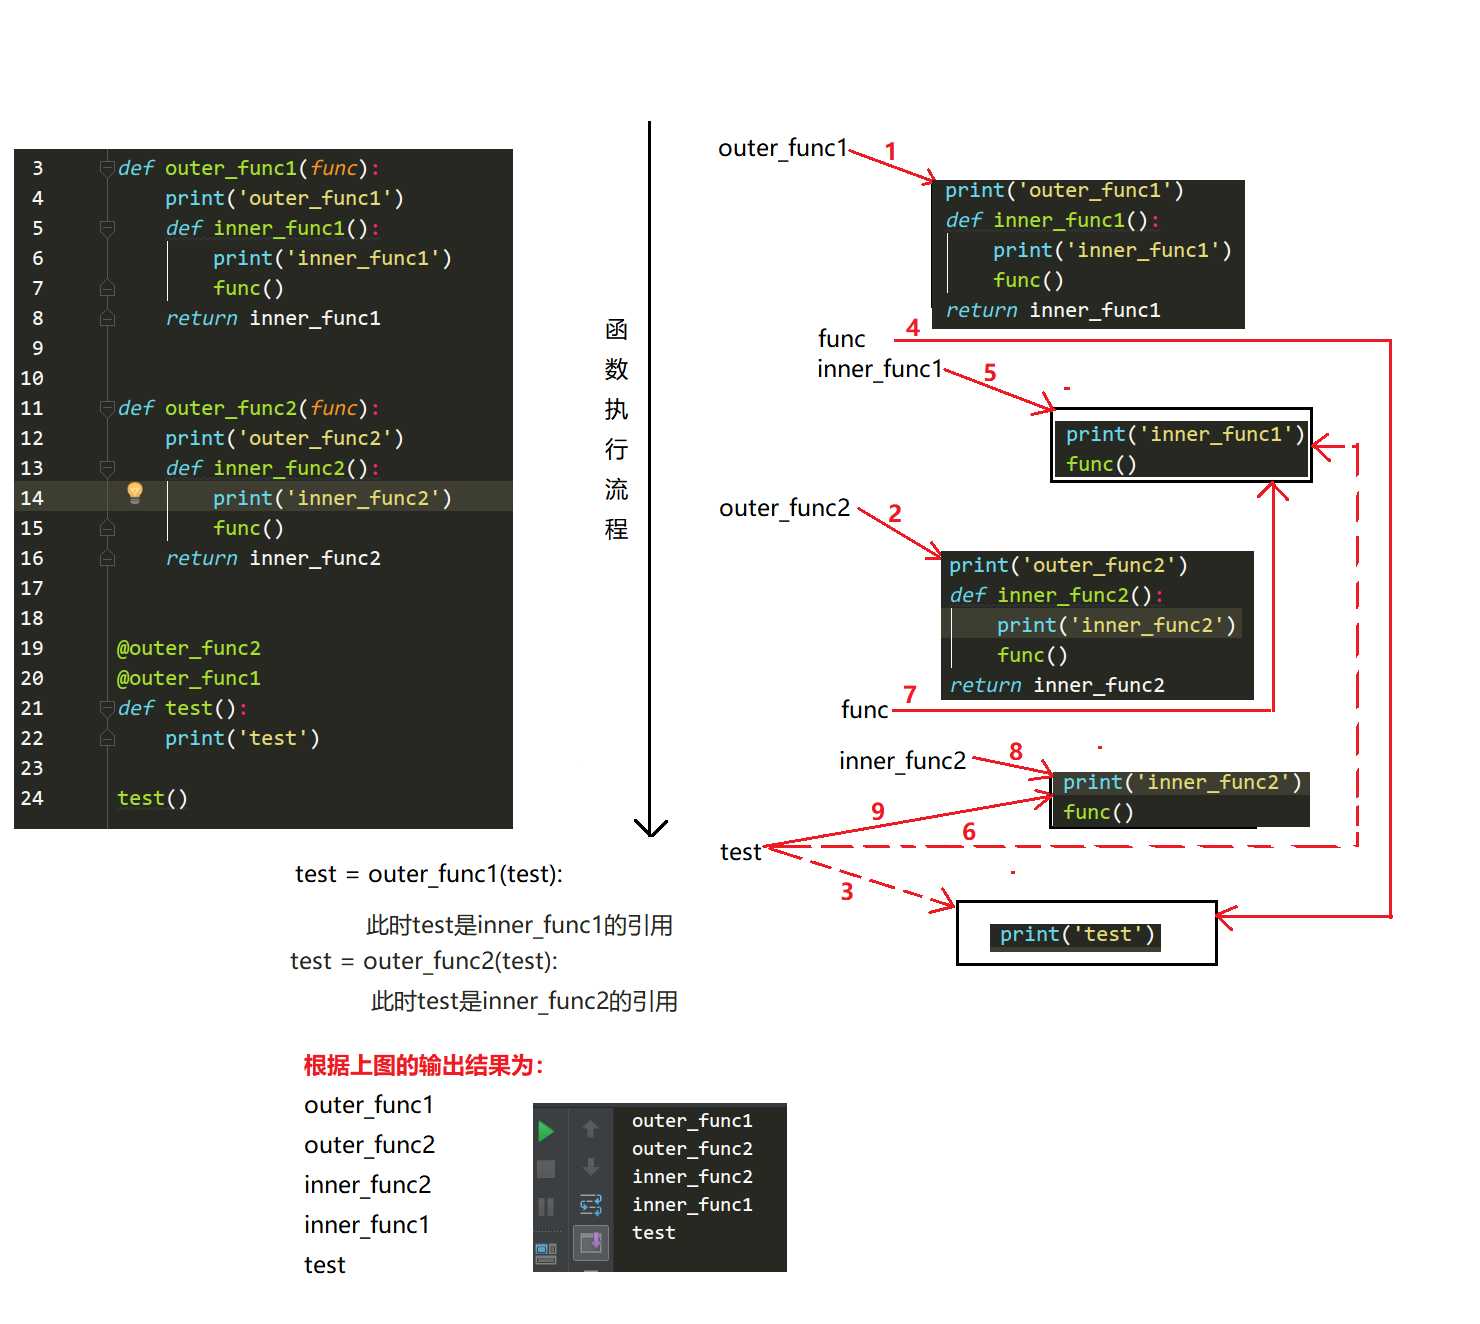Click the Restore layout icon in run panel
This screenshot has height=1324, width=1480.
click(546, 1252)
